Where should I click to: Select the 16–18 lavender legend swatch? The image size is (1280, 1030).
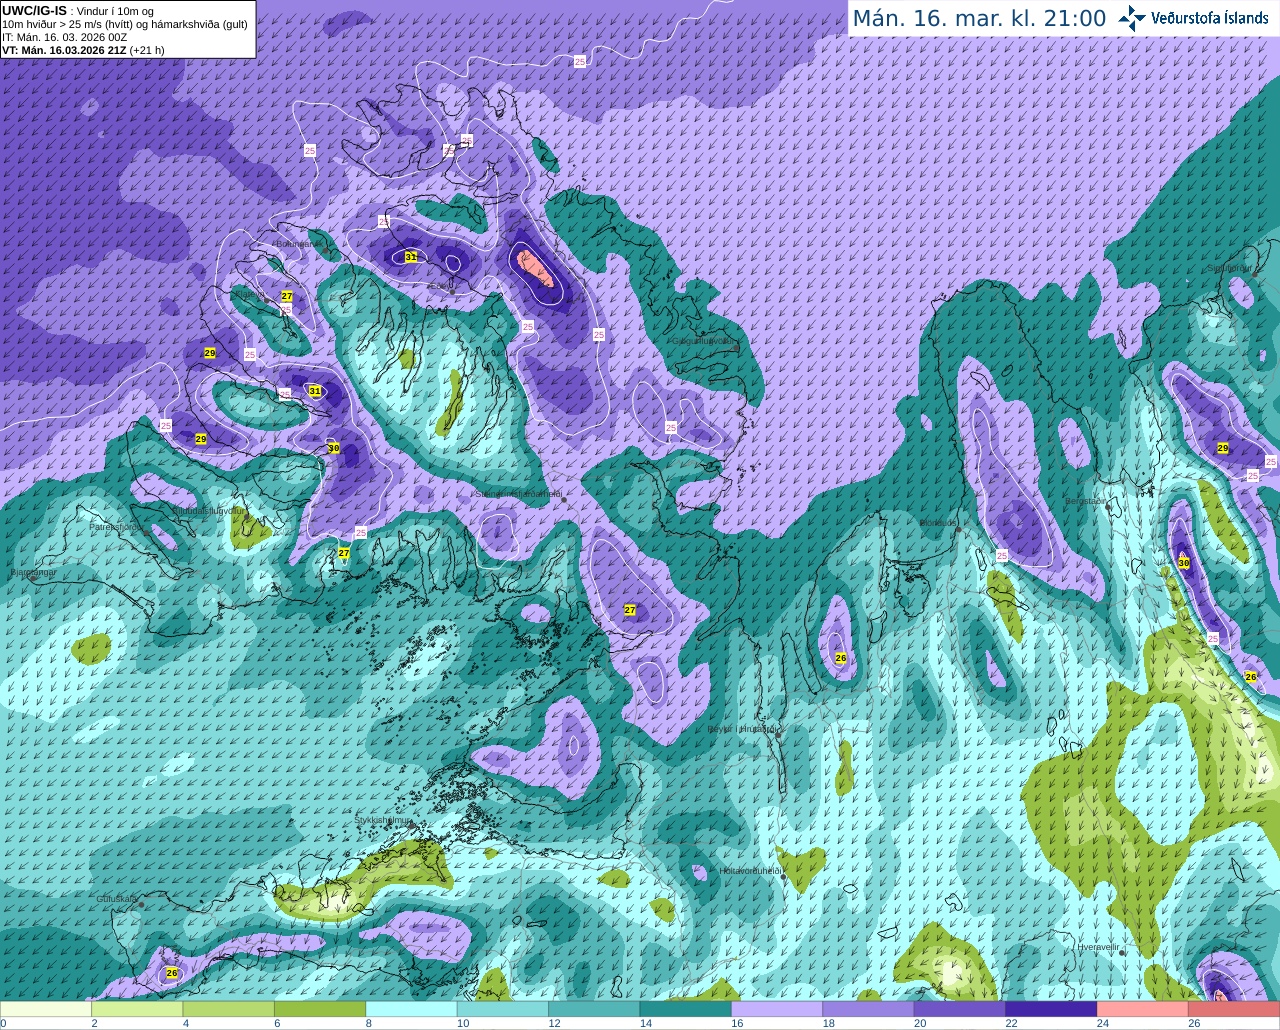(778, 1009)
